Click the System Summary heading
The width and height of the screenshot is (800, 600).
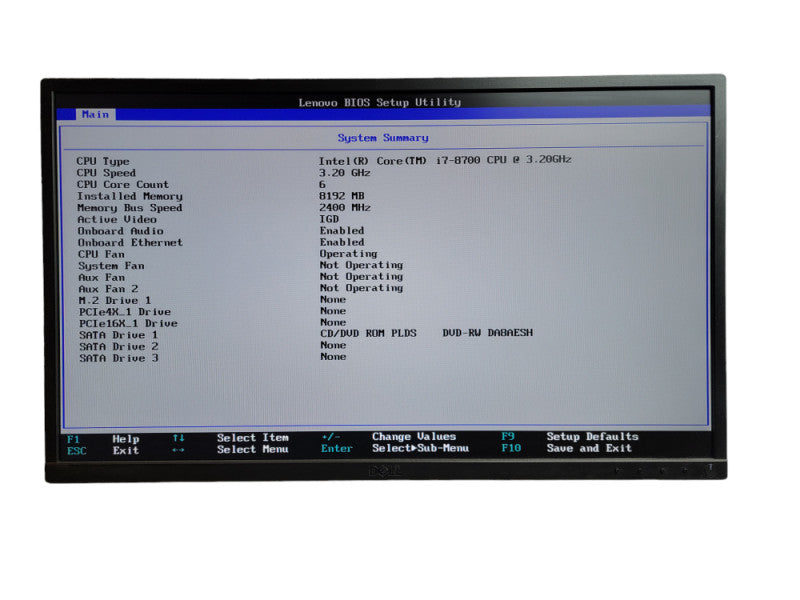click(383, 138)
